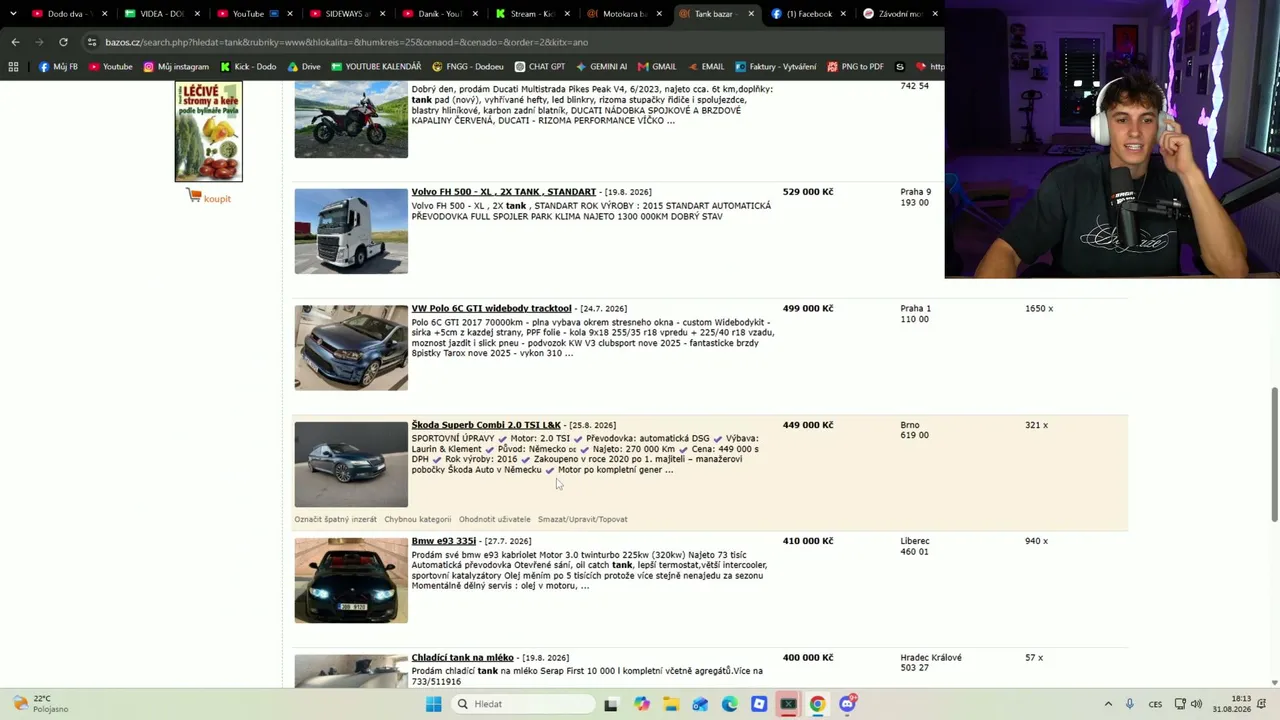Open File Explorer from the taskbar

pos(671,704)
